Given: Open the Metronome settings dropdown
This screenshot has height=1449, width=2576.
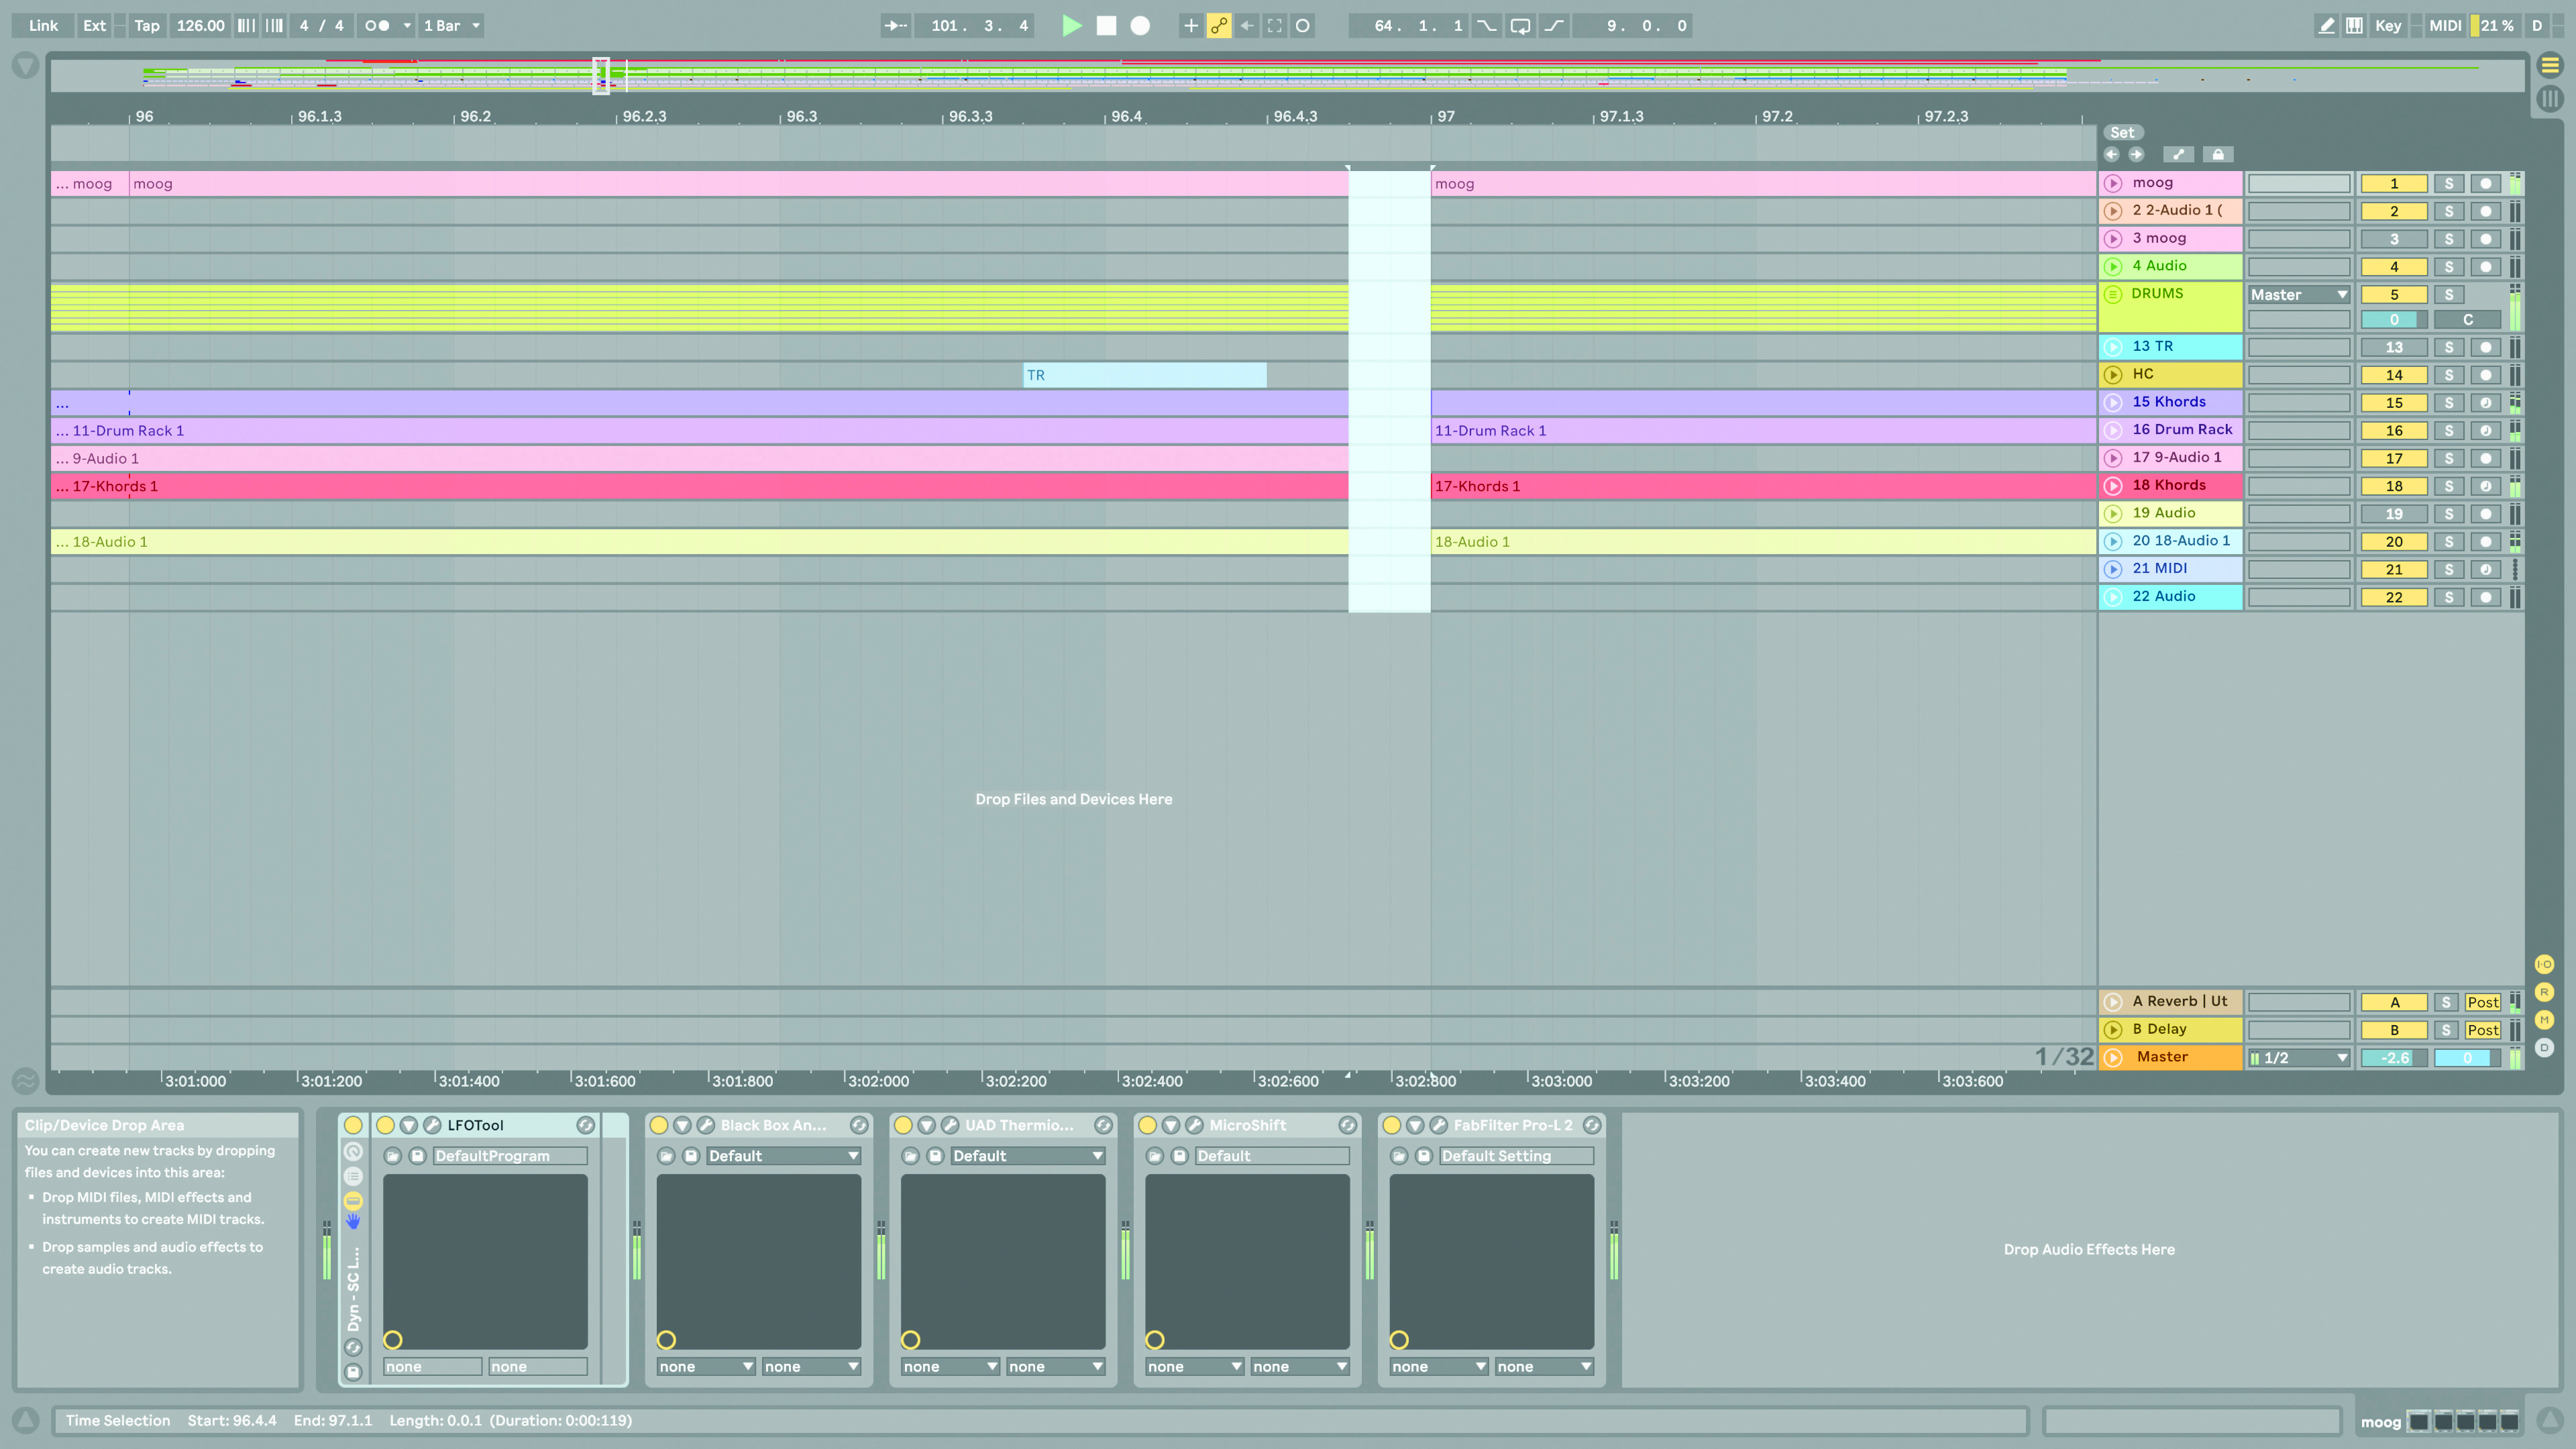Looking at the screenshot, I should (x=406, y=26).
